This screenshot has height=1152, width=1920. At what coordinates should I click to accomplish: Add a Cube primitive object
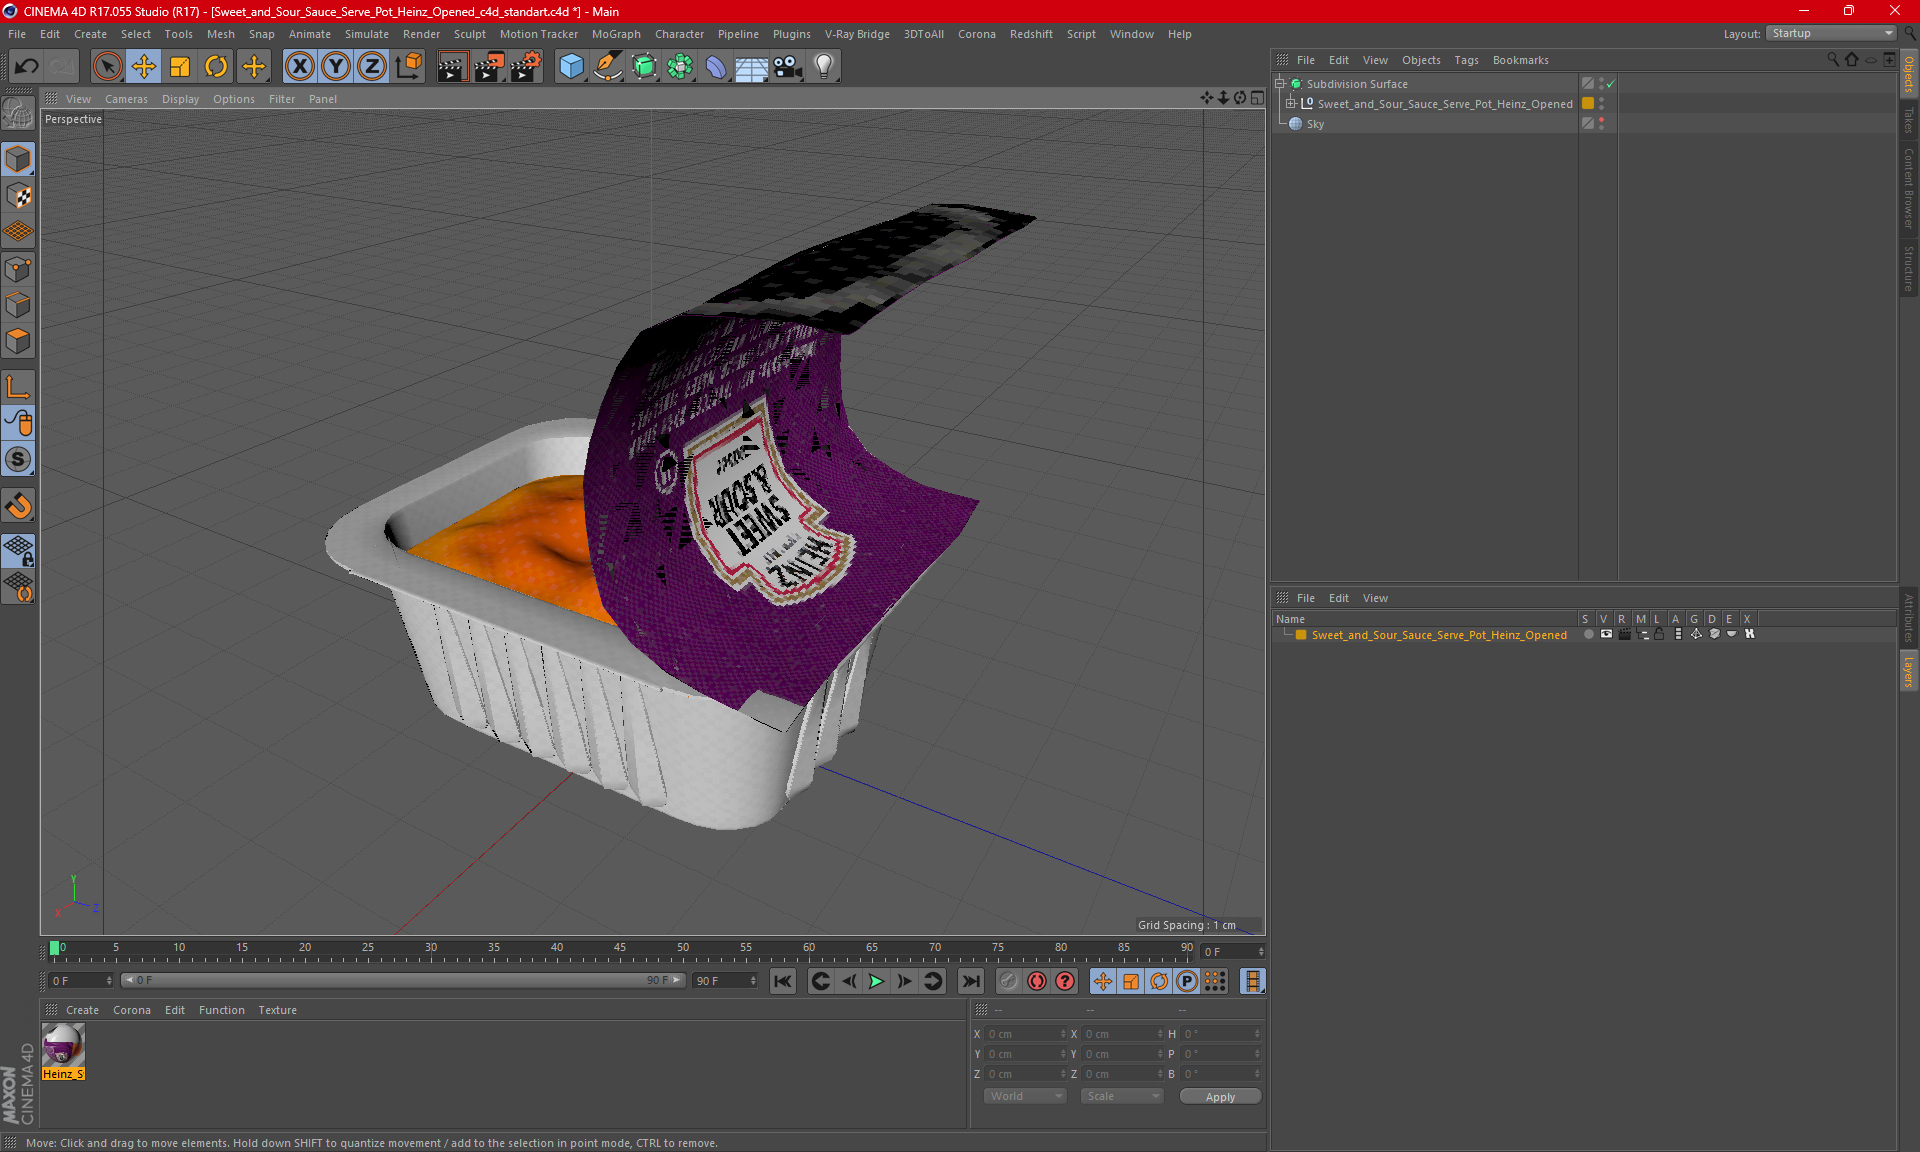(571, 67)
